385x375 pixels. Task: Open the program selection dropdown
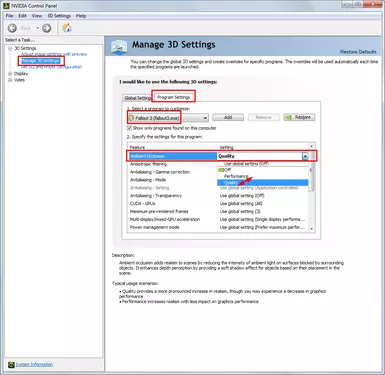pyautogui.click(x=168, y=118)
